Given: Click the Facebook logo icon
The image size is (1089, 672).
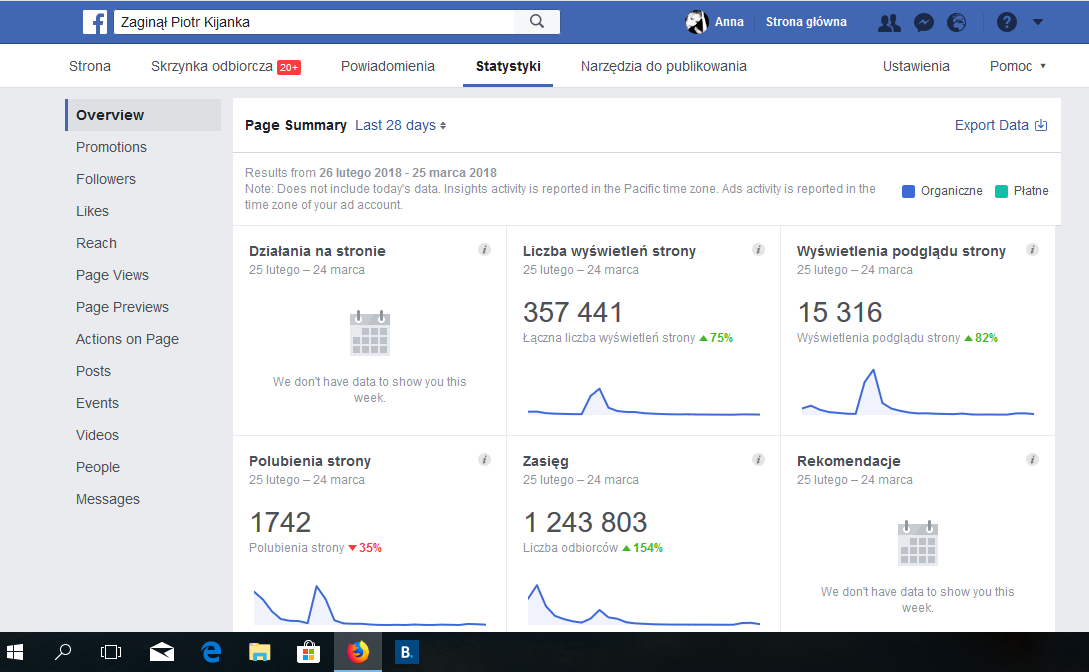Looking at the screenshot, I should tap(95, 22).
